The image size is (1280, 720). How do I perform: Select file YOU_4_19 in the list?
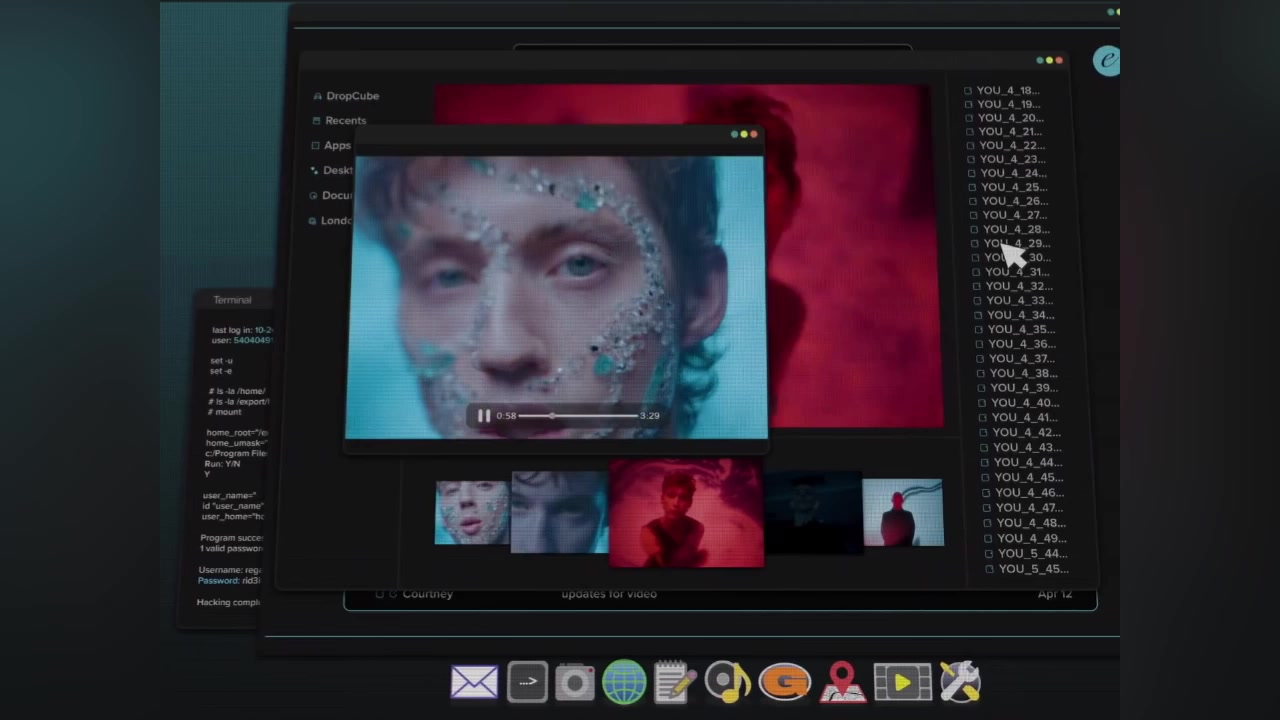click(x=1009, y=104)
